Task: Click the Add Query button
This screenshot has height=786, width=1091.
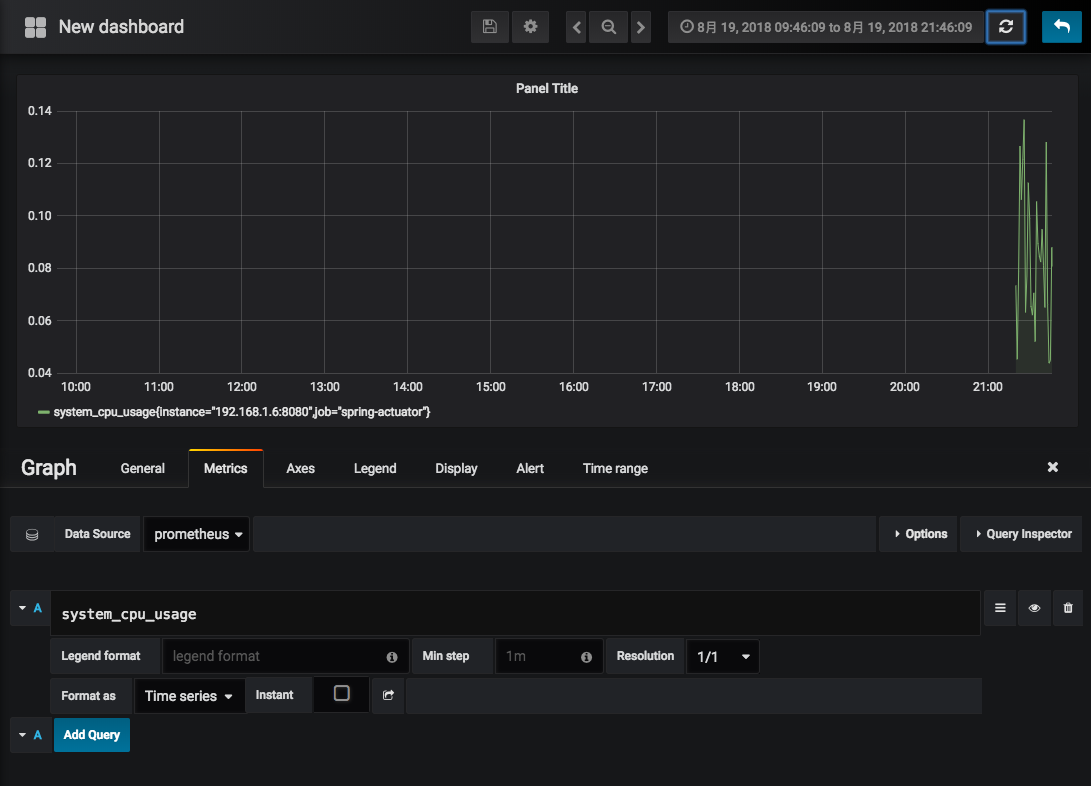Action: coord(92,735)
